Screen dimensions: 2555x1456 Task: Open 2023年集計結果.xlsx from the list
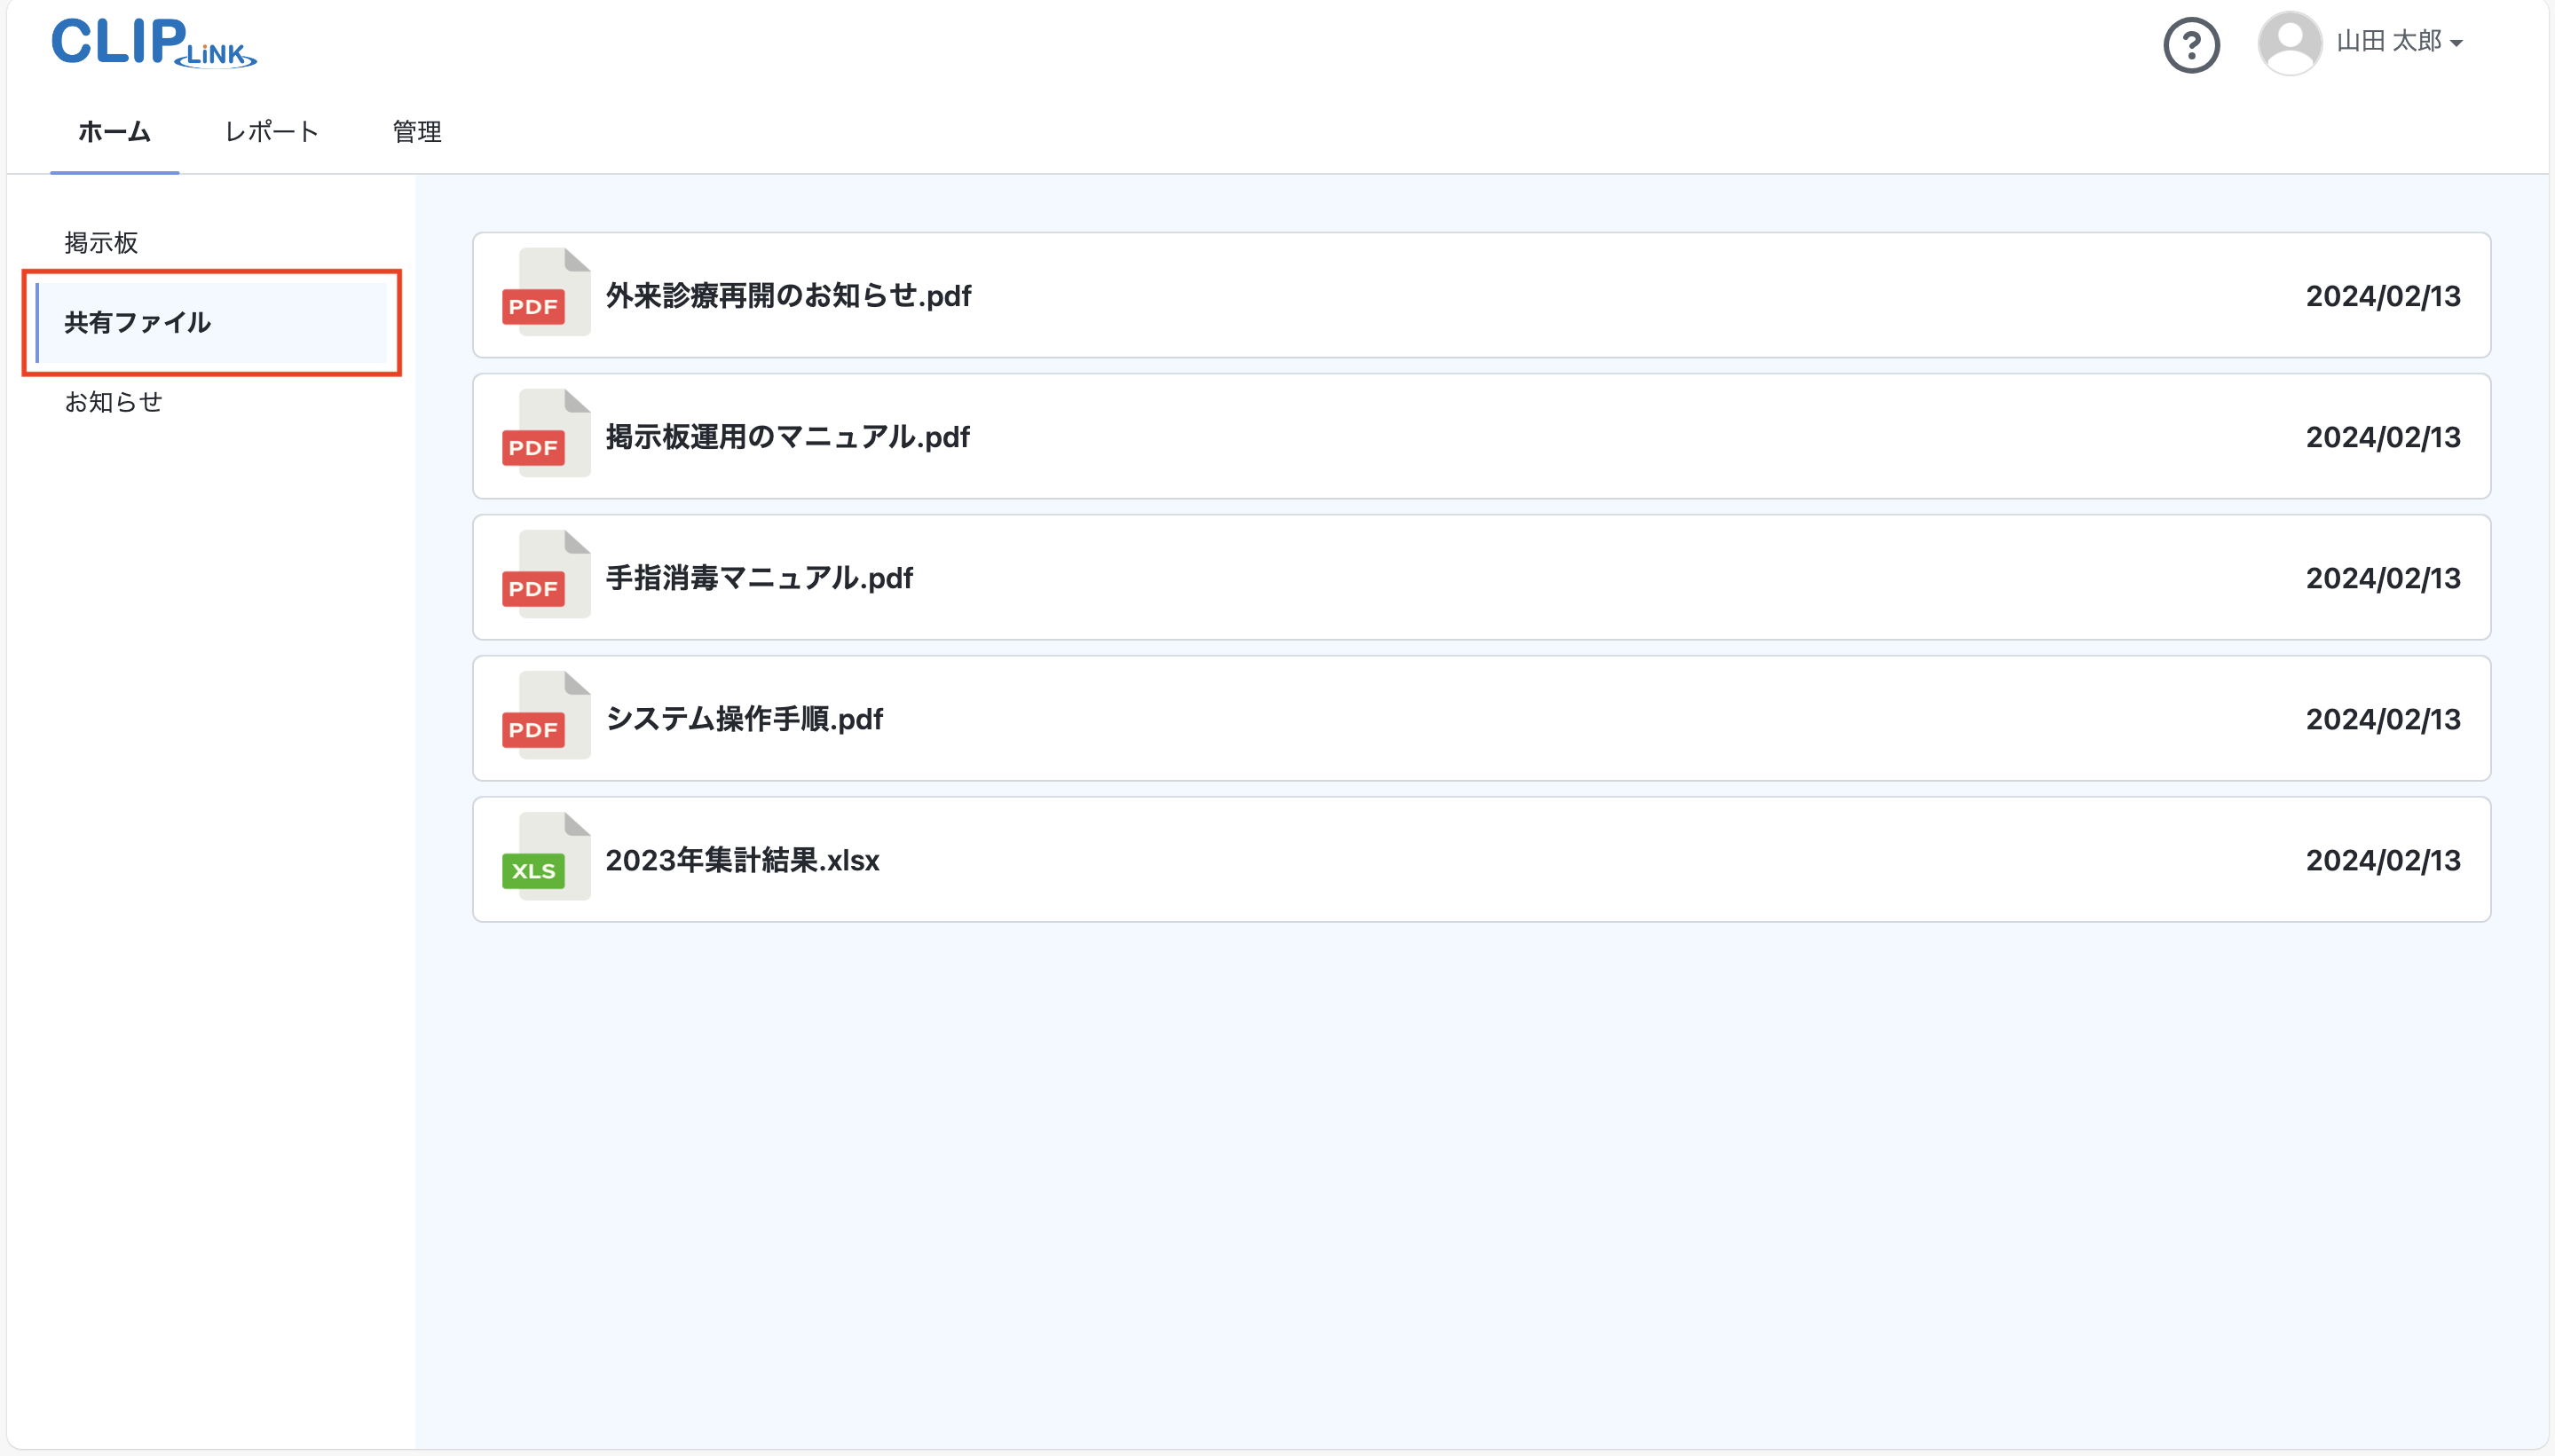point(743,859)
